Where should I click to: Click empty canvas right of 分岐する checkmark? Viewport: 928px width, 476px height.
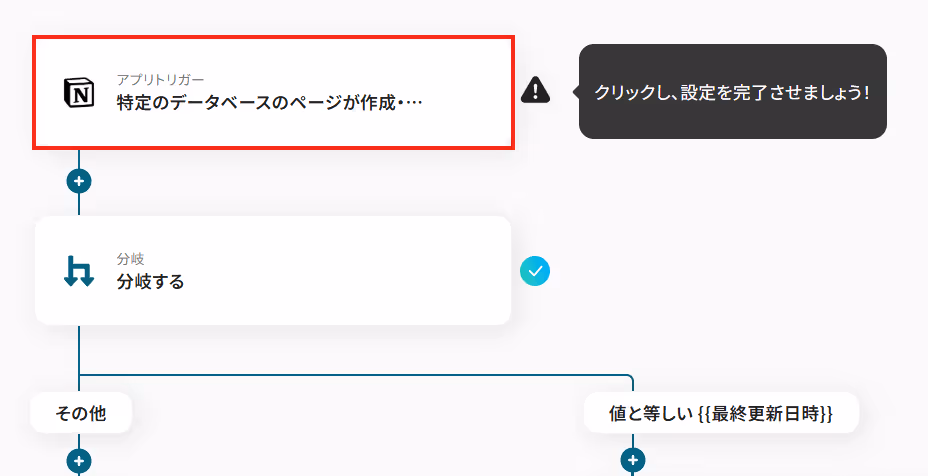coord(710,271)
